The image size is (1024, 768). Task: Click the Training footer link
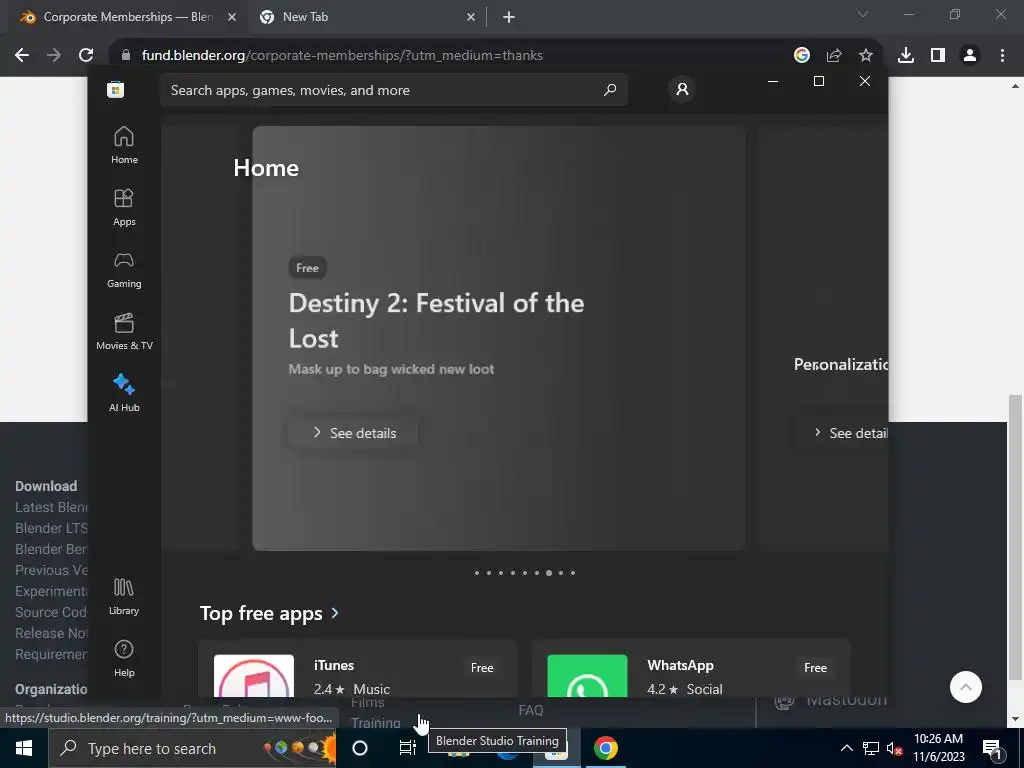[x=376, y=722]
